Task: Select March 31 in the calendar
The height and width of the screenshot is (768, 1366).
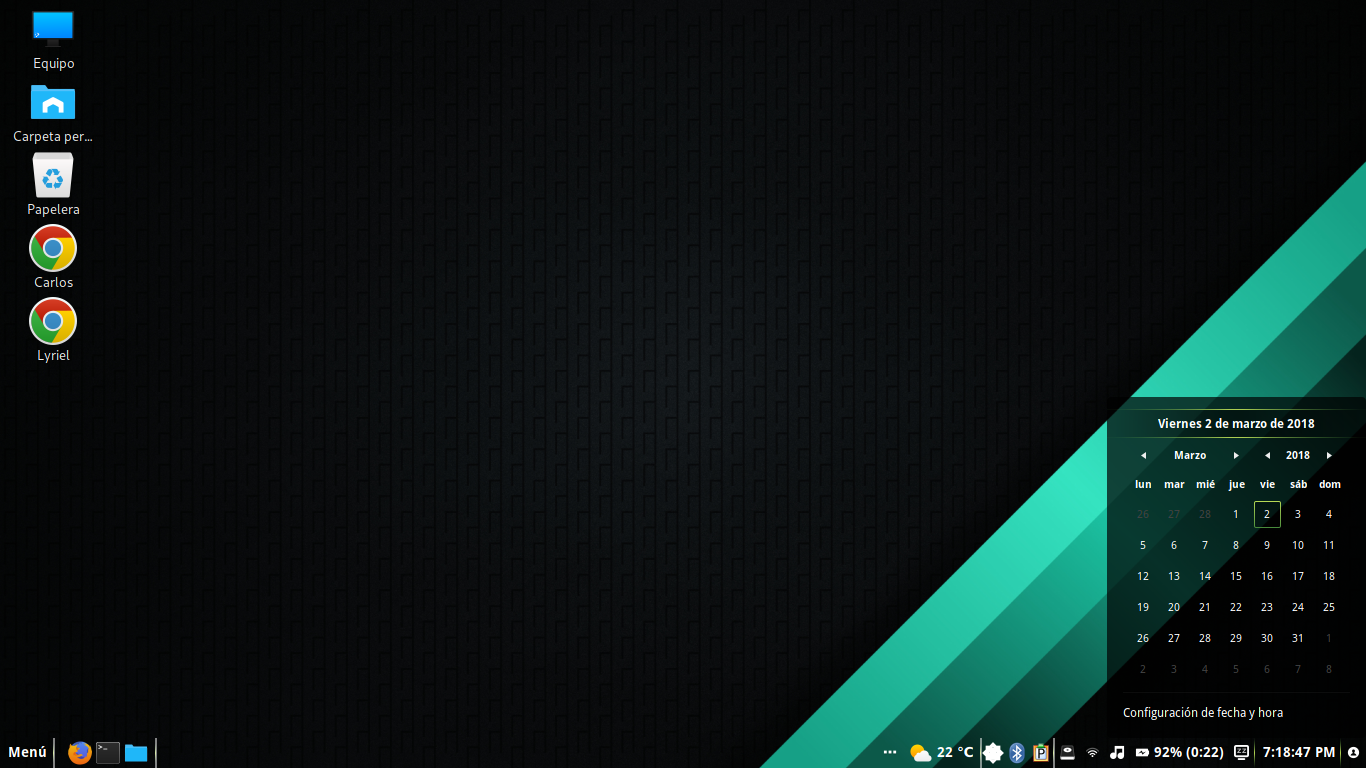Action: tap(1298, 638)
